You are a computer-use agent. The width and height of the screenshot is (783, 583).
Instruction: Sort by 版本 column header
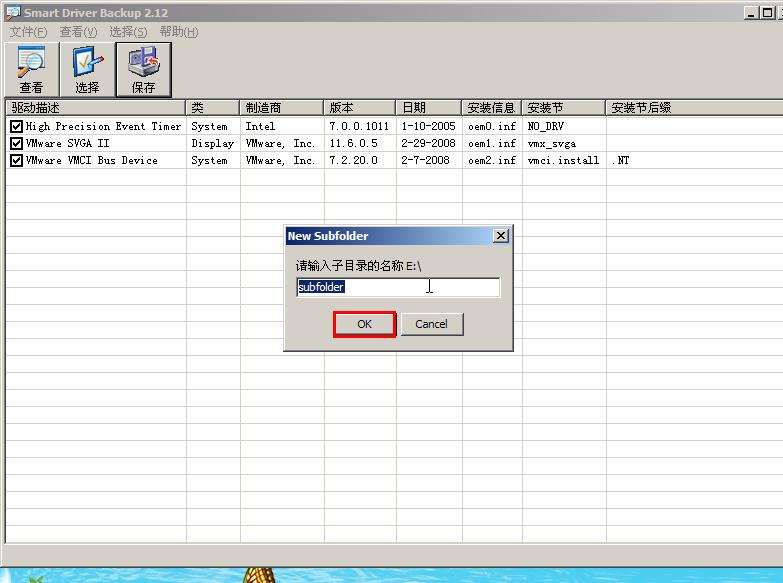360,108
